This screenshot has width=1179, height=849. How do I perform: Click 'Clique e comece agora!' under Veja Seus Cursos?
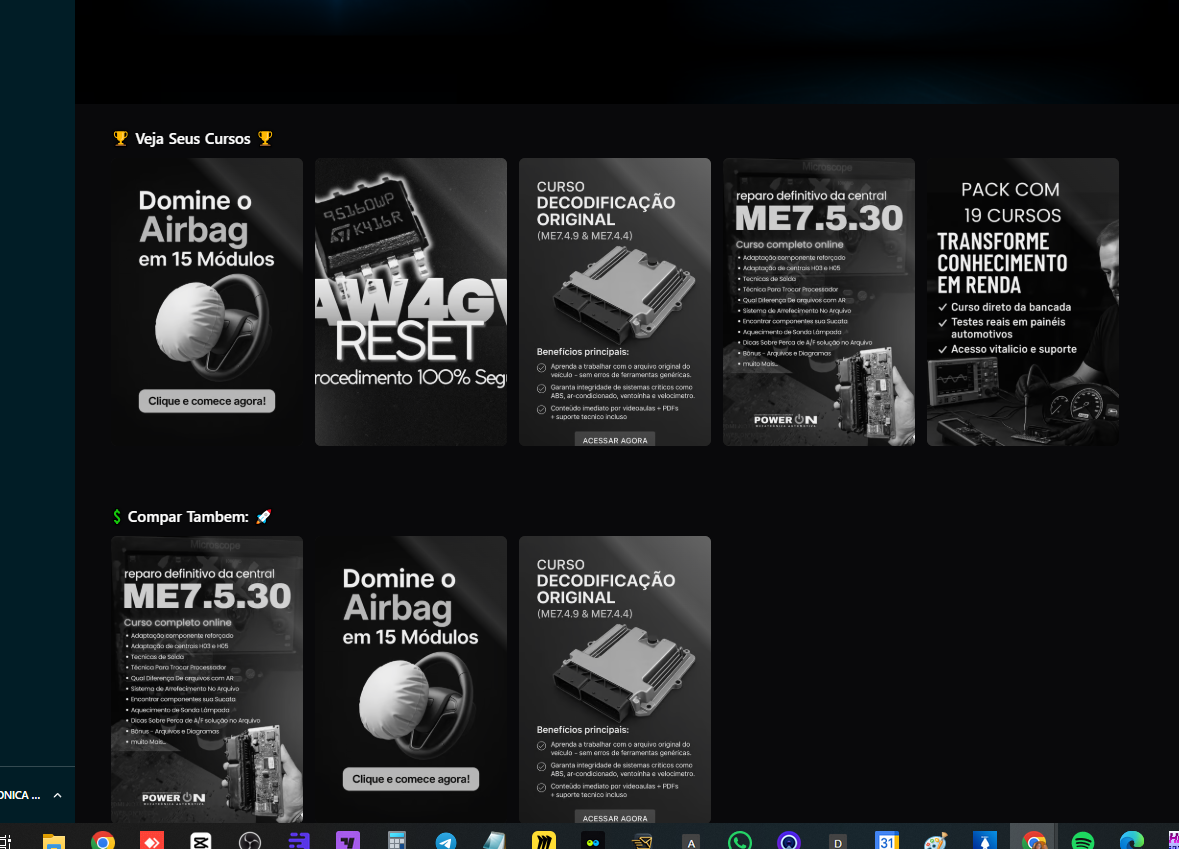click(x=207, y=401)
